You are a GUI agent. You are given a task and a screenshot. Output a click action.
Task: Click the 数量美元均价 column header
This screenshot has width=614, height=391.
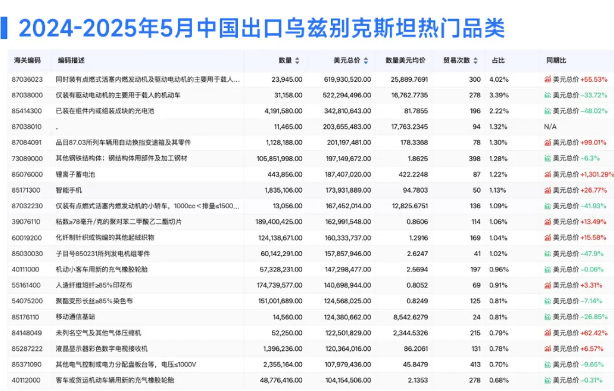coord(405,60)
